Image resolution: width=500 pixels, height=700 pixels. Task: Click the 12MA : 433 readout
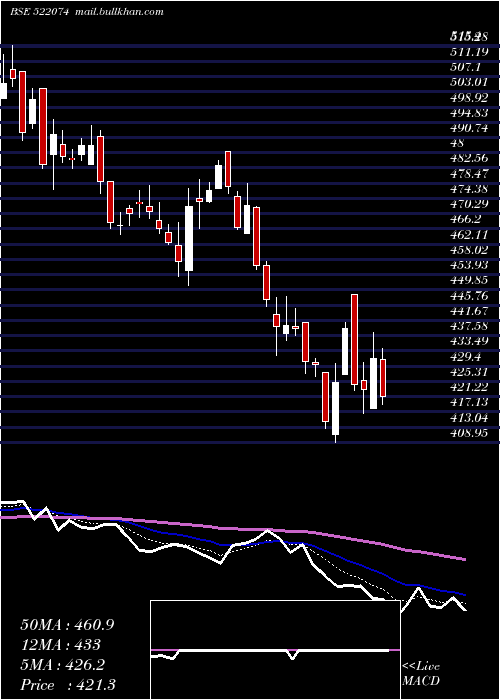(60, 645)
